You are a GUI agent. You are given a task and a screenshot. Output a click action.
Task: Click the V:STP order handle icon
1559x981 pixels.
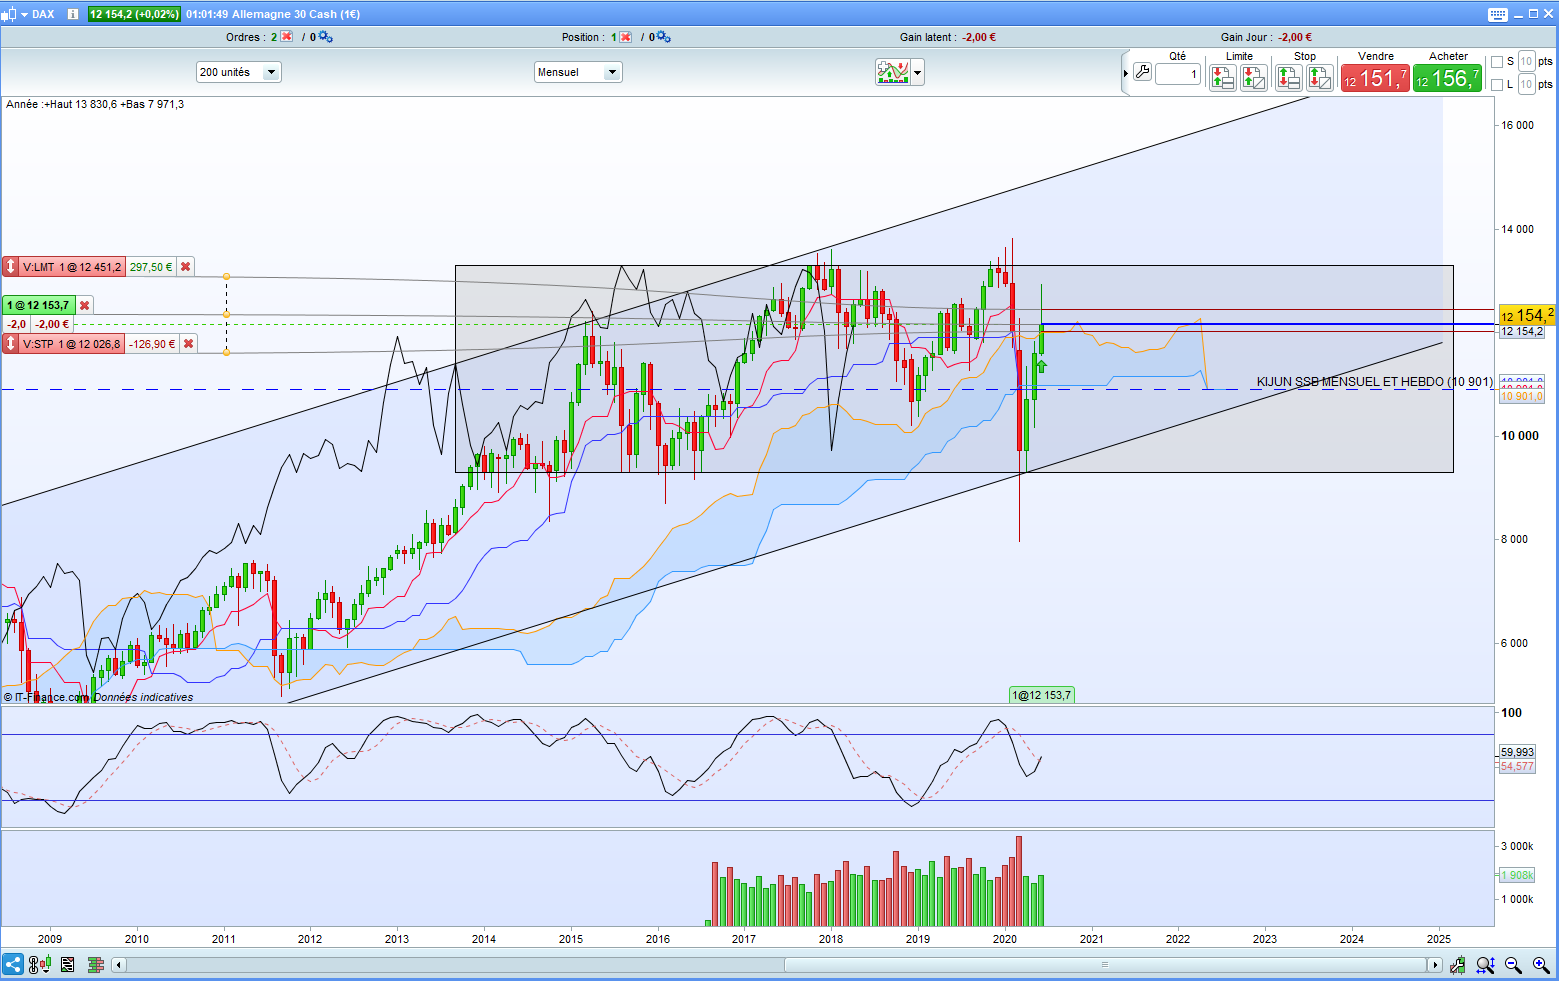click(x=10, y=344)
